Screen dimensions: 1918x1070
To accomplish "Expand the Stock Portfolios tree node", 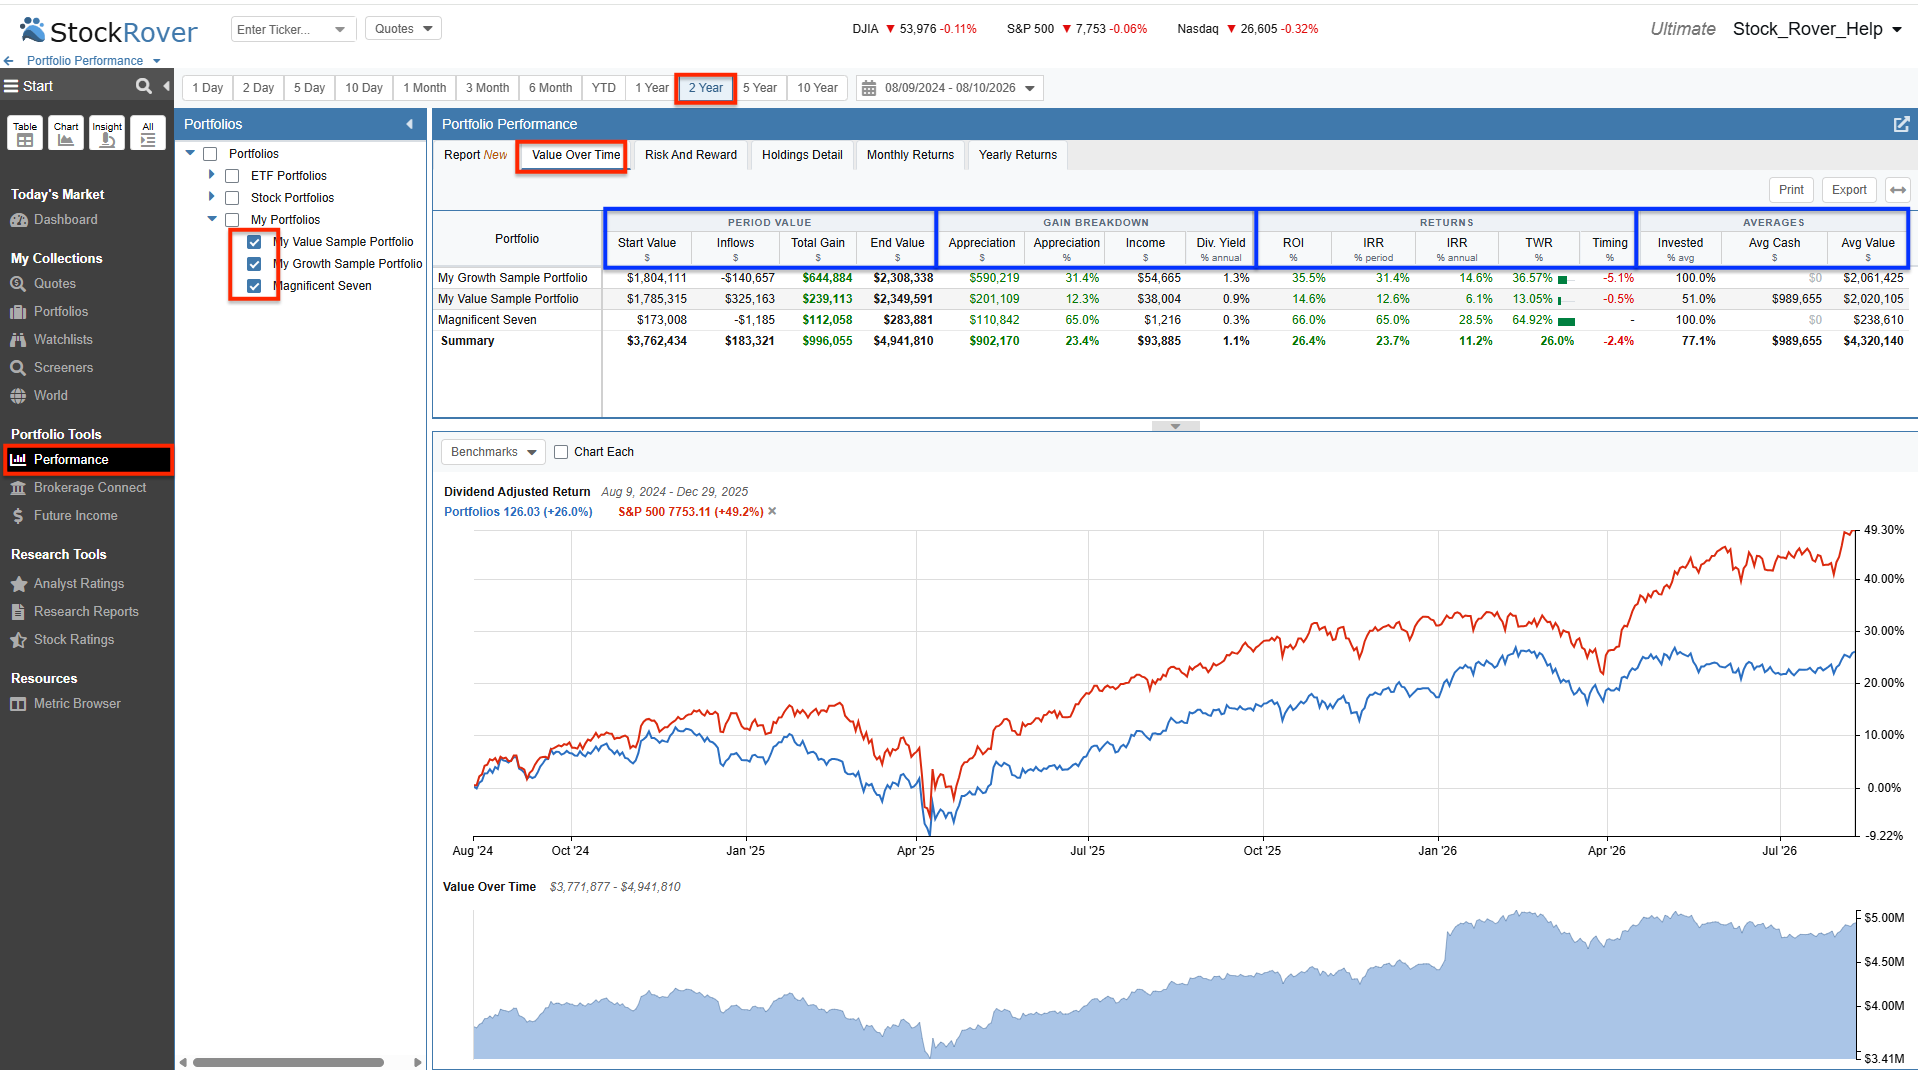I will point(211,197).
